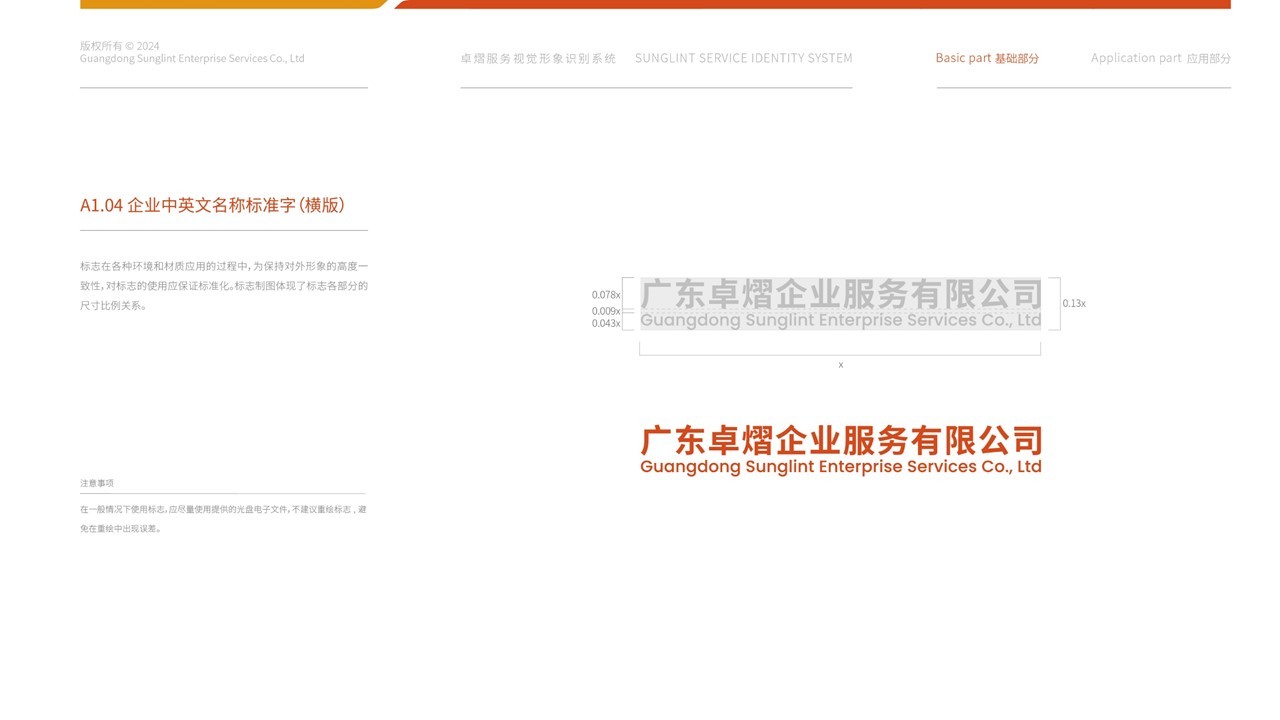1280x720 pixels.
Task: Open the "注意事项" notes section
Action: click(x=97, y=482)
